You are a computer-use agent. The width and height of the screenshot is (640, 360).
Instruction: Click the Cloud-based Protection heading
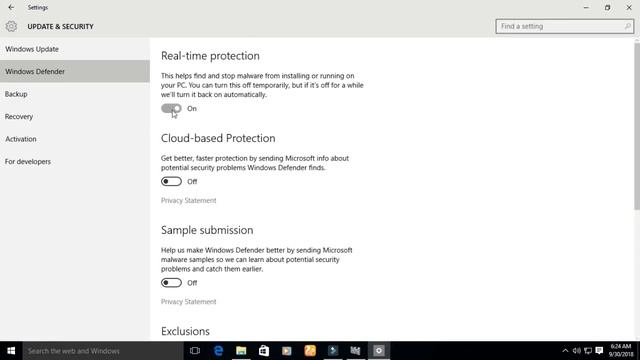(x=218, y=138)
